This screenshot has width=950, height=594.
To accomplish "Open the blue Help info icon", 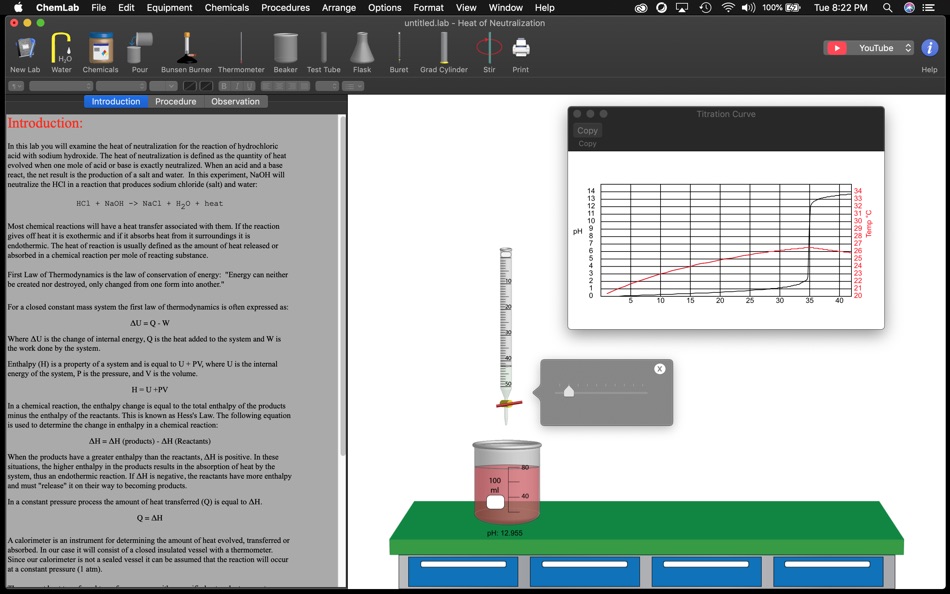I will coord(929,48).
